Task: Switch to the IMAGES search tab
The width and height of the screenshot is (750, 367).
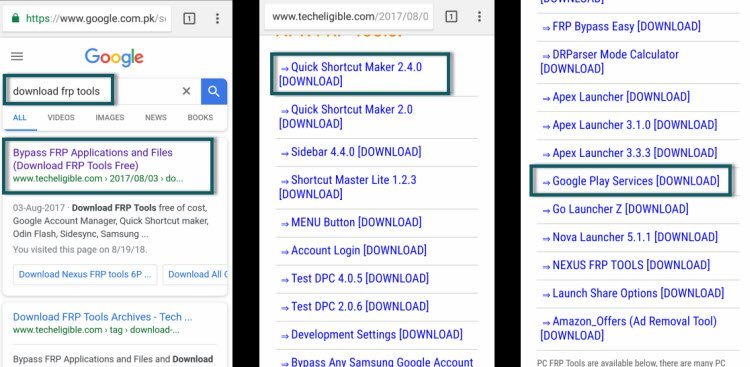Action: 110,117
